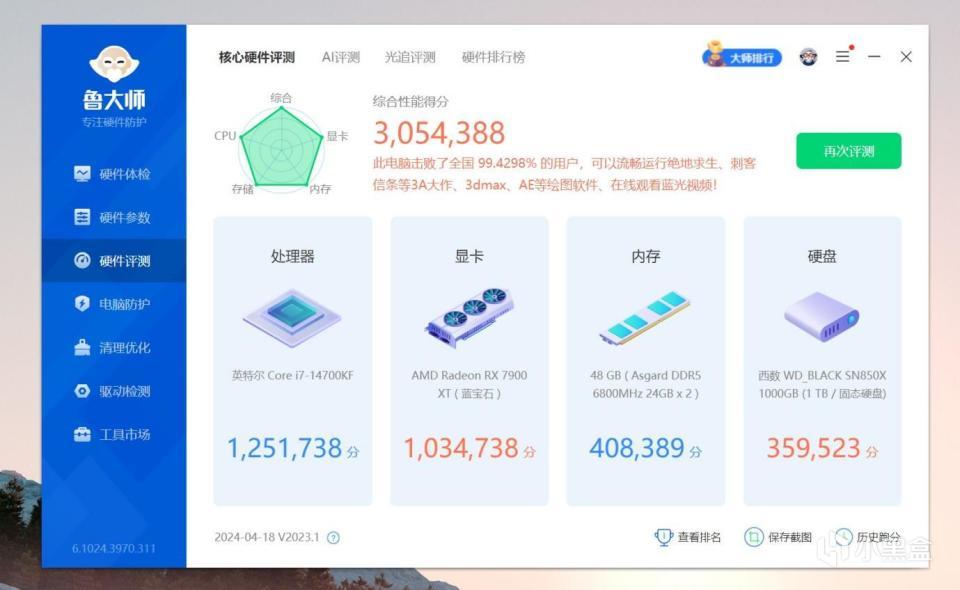Open the hamburger menu with red dot
Viewport: 960px width, 590px height.
tap(843, 56)
